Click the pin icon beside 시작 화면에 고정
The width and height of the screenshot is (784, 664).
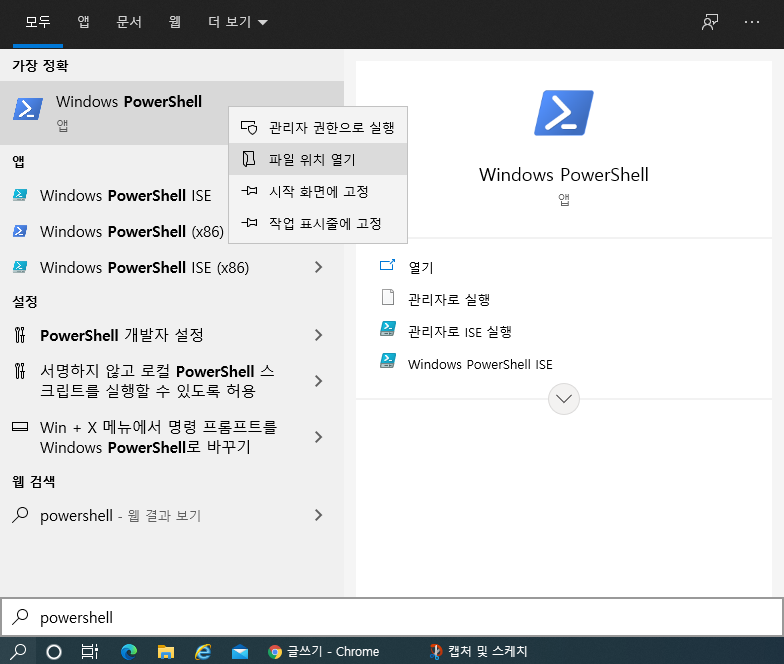[249, 191]
